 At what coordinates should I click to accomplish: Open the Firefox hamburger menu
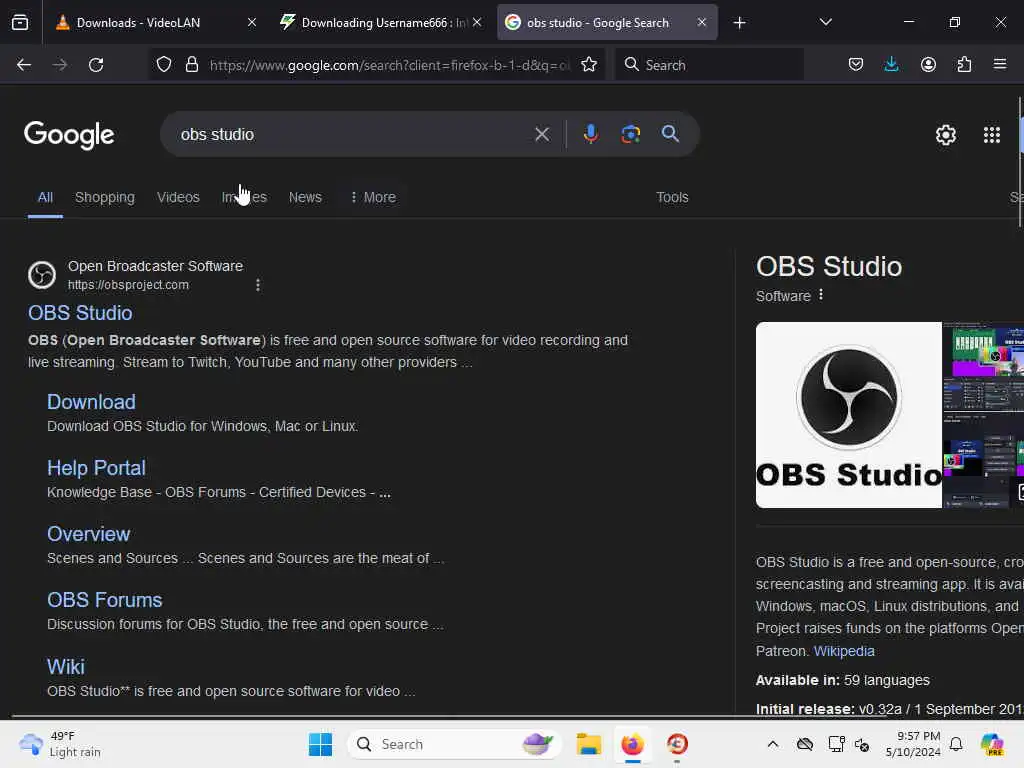[1000, 64]
